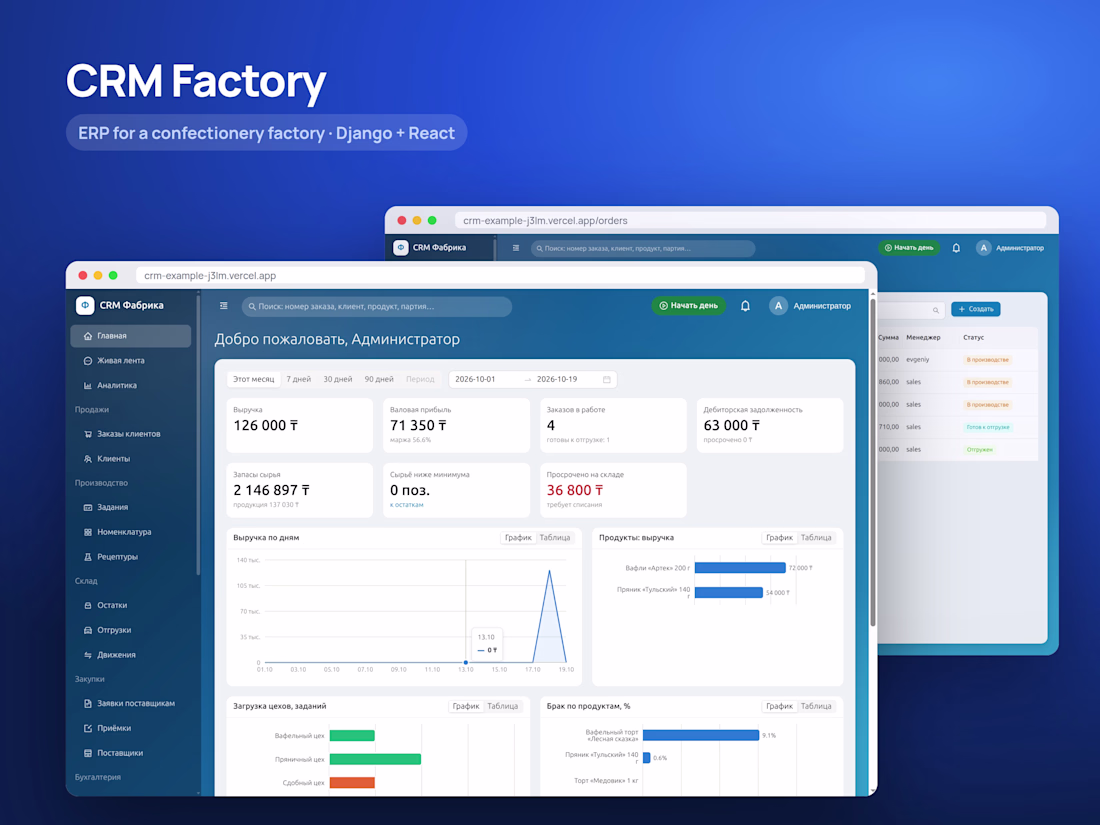Open Главная in the sidebar
This screenshot has width=1100, height=825.
point(130,336)
